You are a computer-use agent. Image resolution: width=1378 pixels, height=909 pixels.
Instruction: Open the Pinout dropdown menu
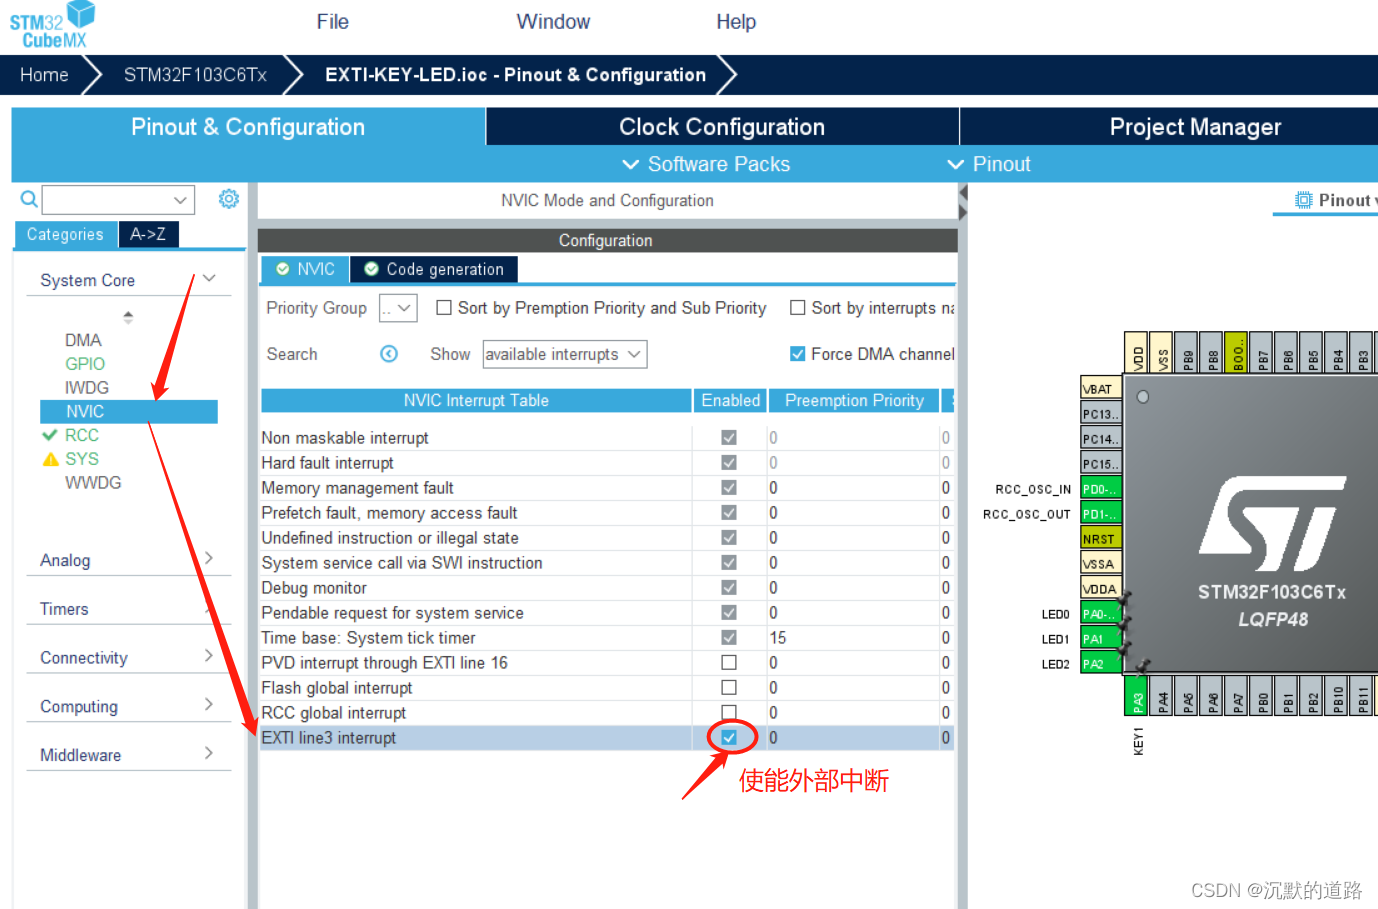tap(989, 164)
